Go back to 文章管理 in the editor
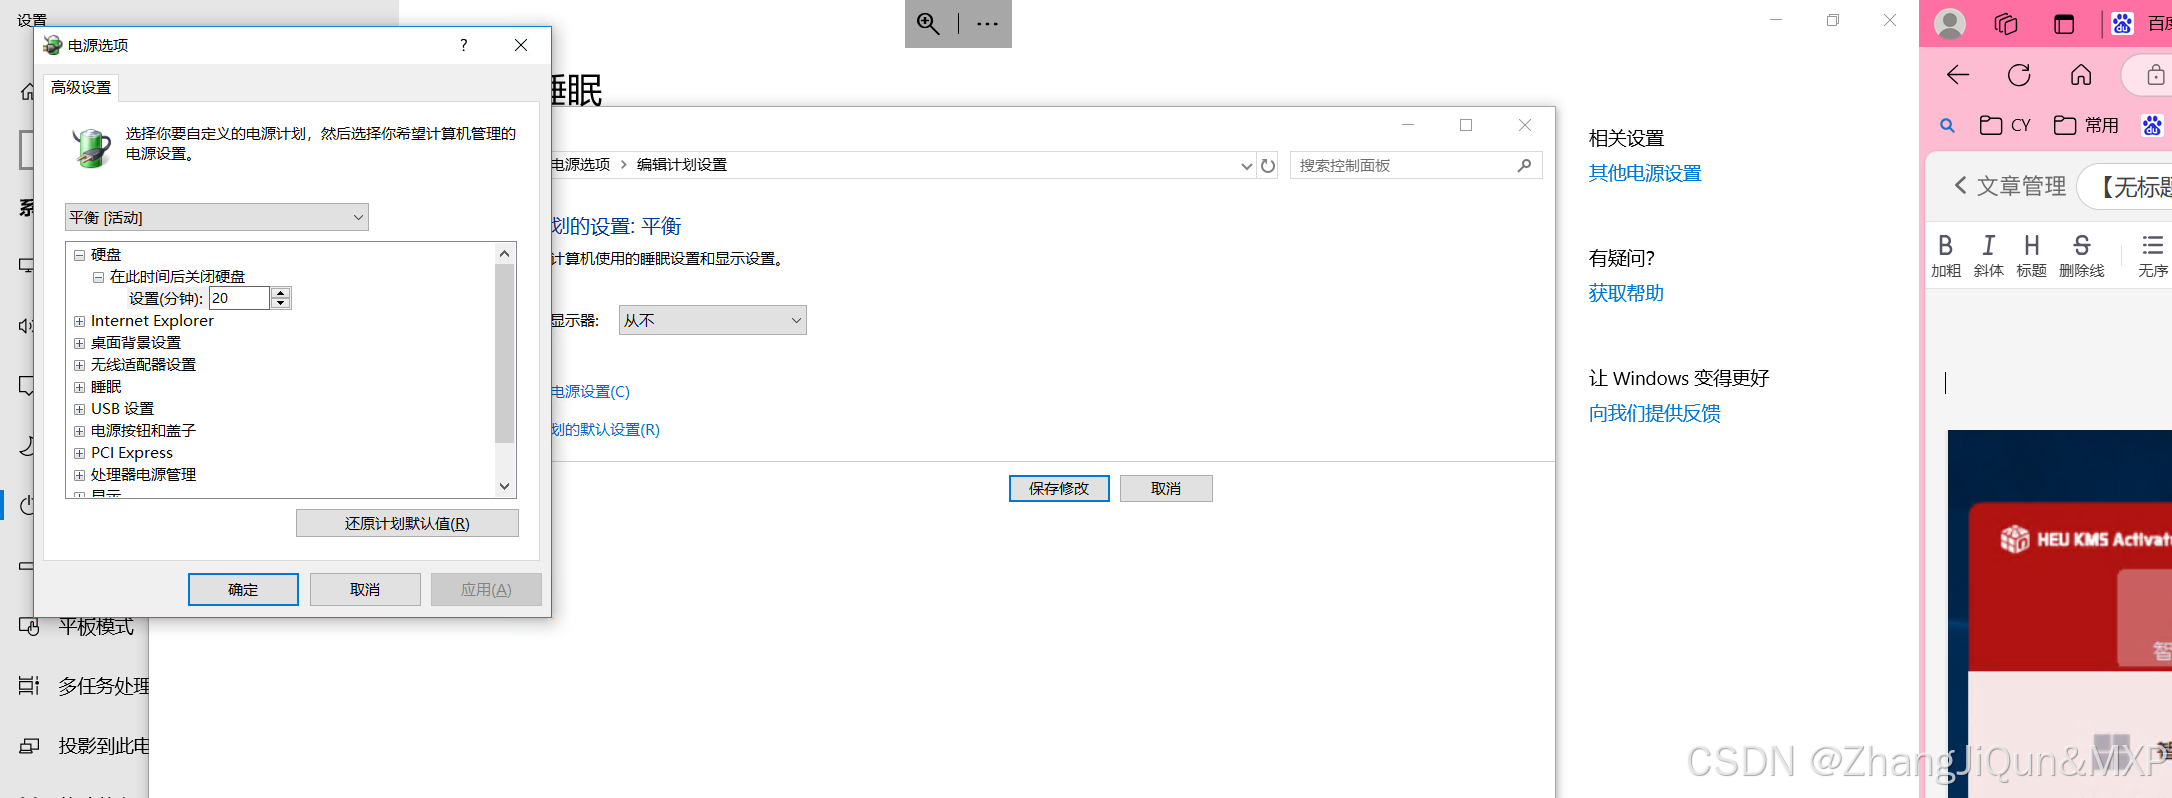 tap(2010, 186)
